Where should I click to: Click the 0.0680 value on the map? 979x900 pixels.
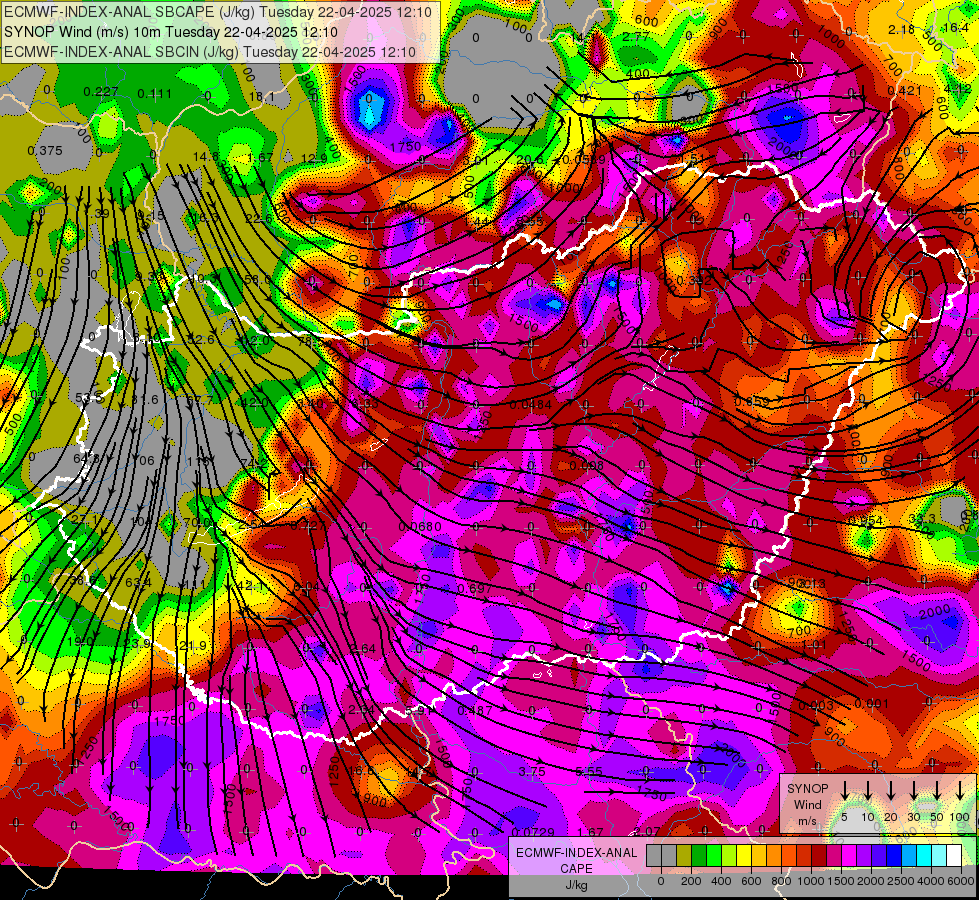(x=420, y=527)
